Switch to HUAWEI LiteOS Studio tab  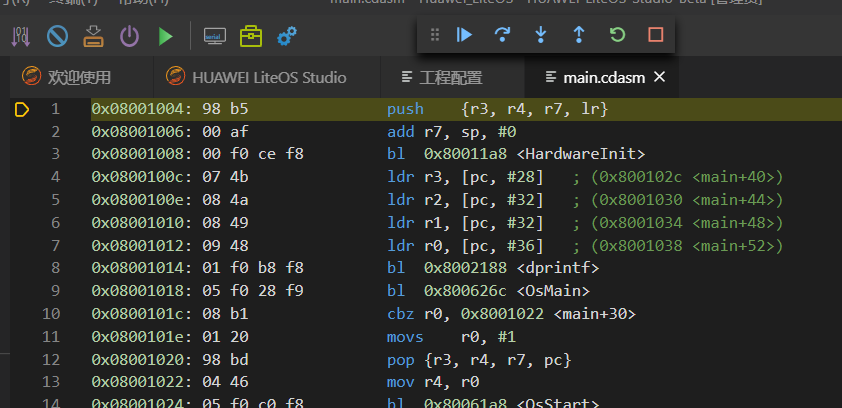click(267, 77)
